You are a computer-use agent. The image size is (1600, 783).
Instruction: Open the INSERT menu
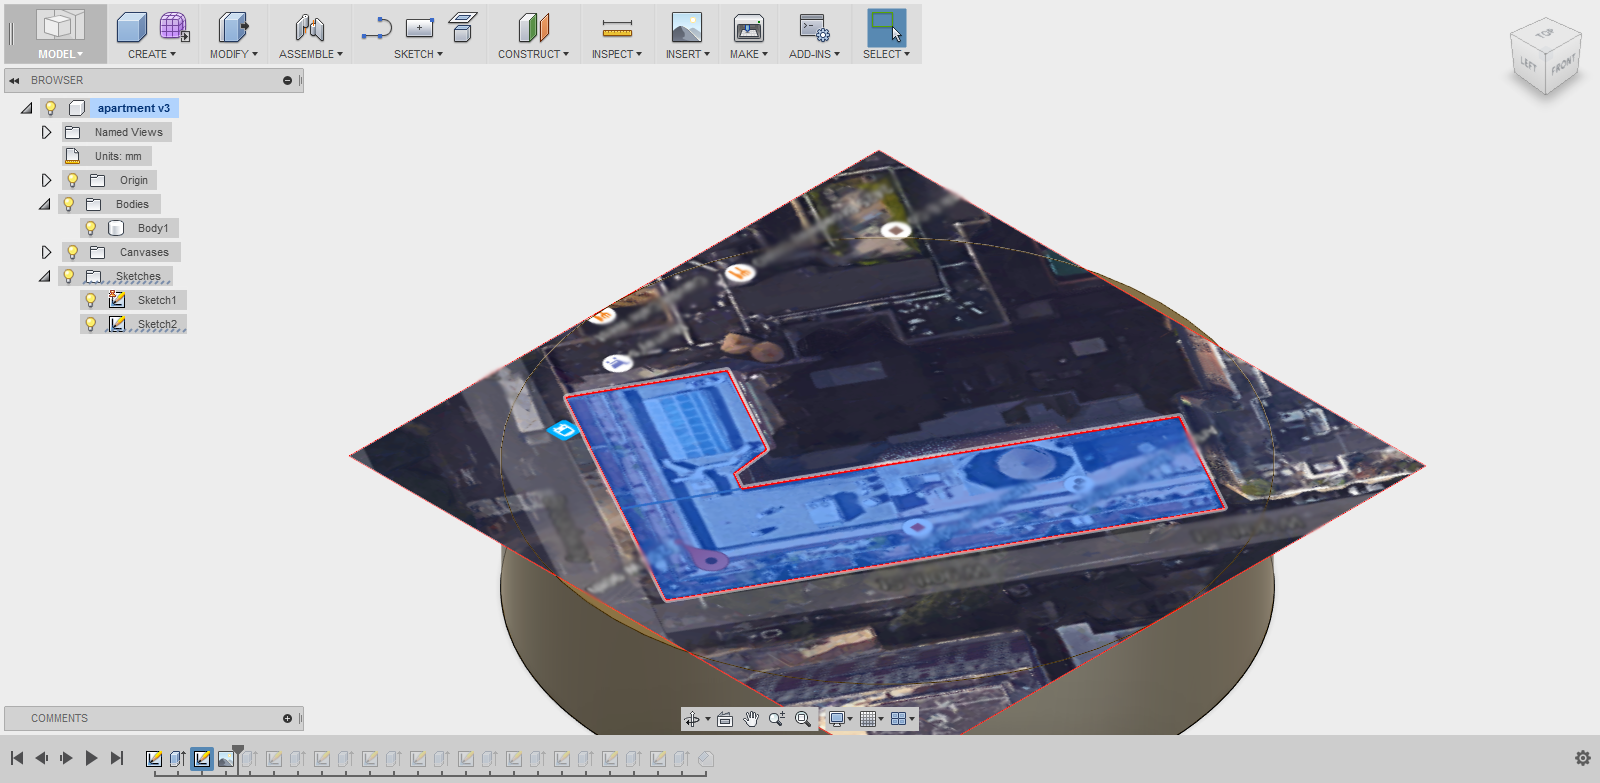pos(688,54)
